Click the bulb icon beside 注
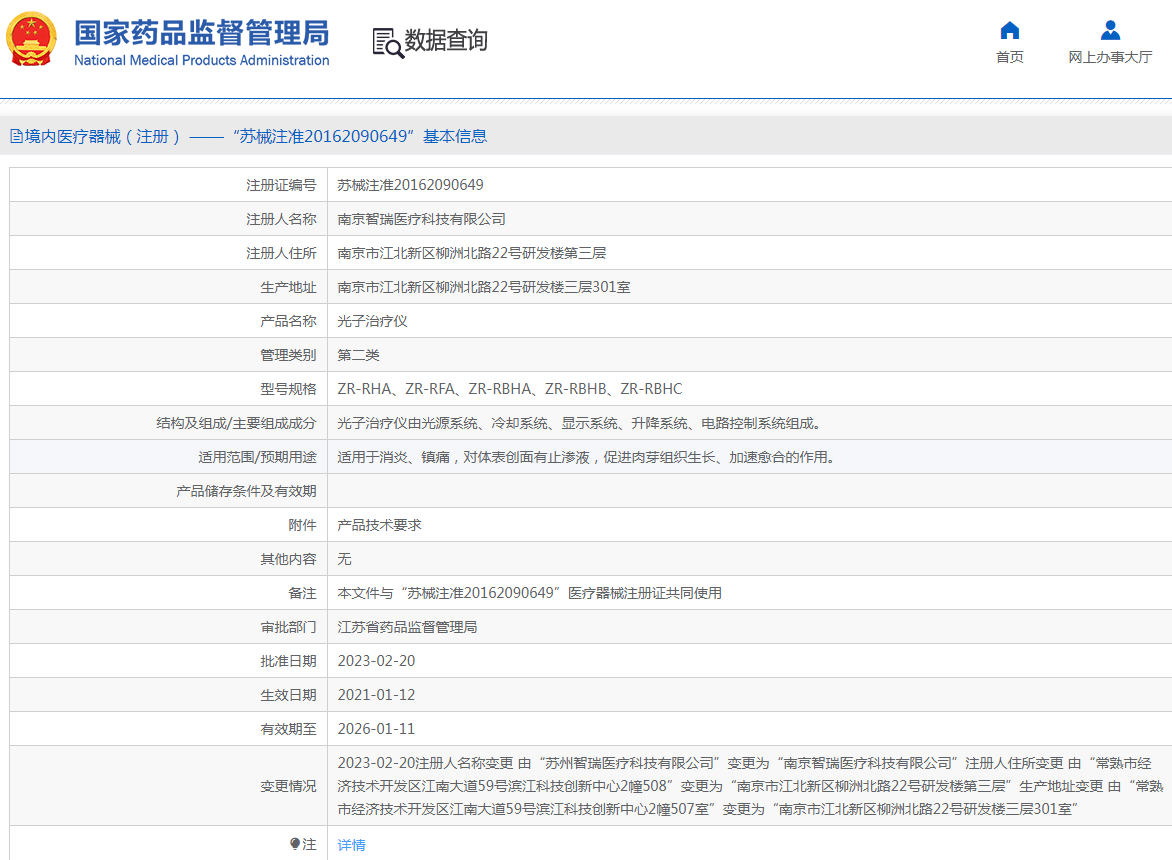1172x860 pixels. click(x=295, y=844)
